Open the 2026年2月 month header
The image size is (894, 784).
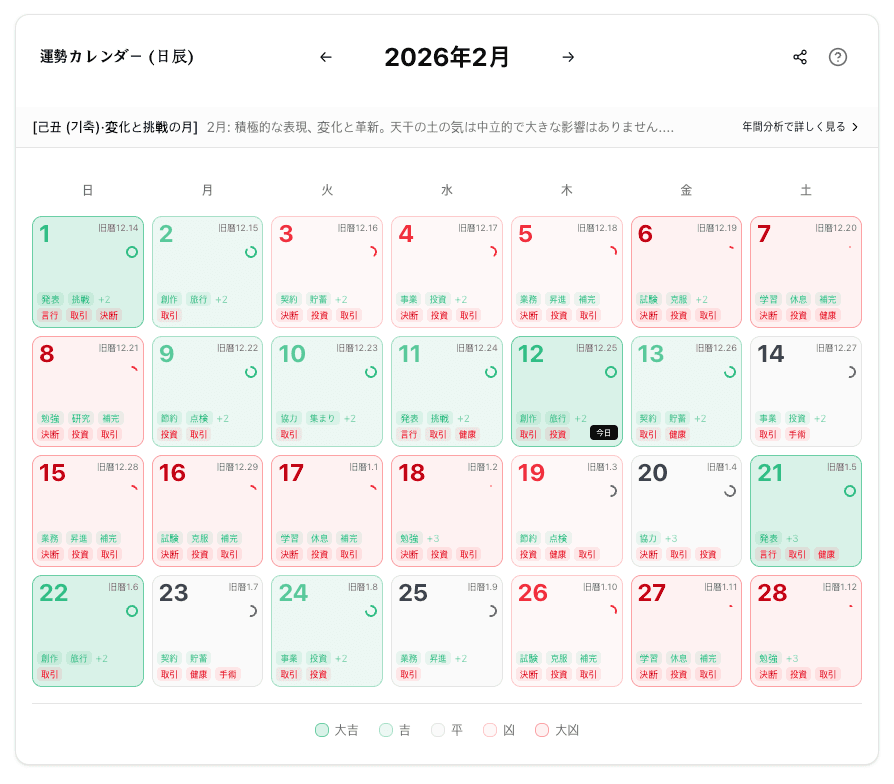(446, 57)
